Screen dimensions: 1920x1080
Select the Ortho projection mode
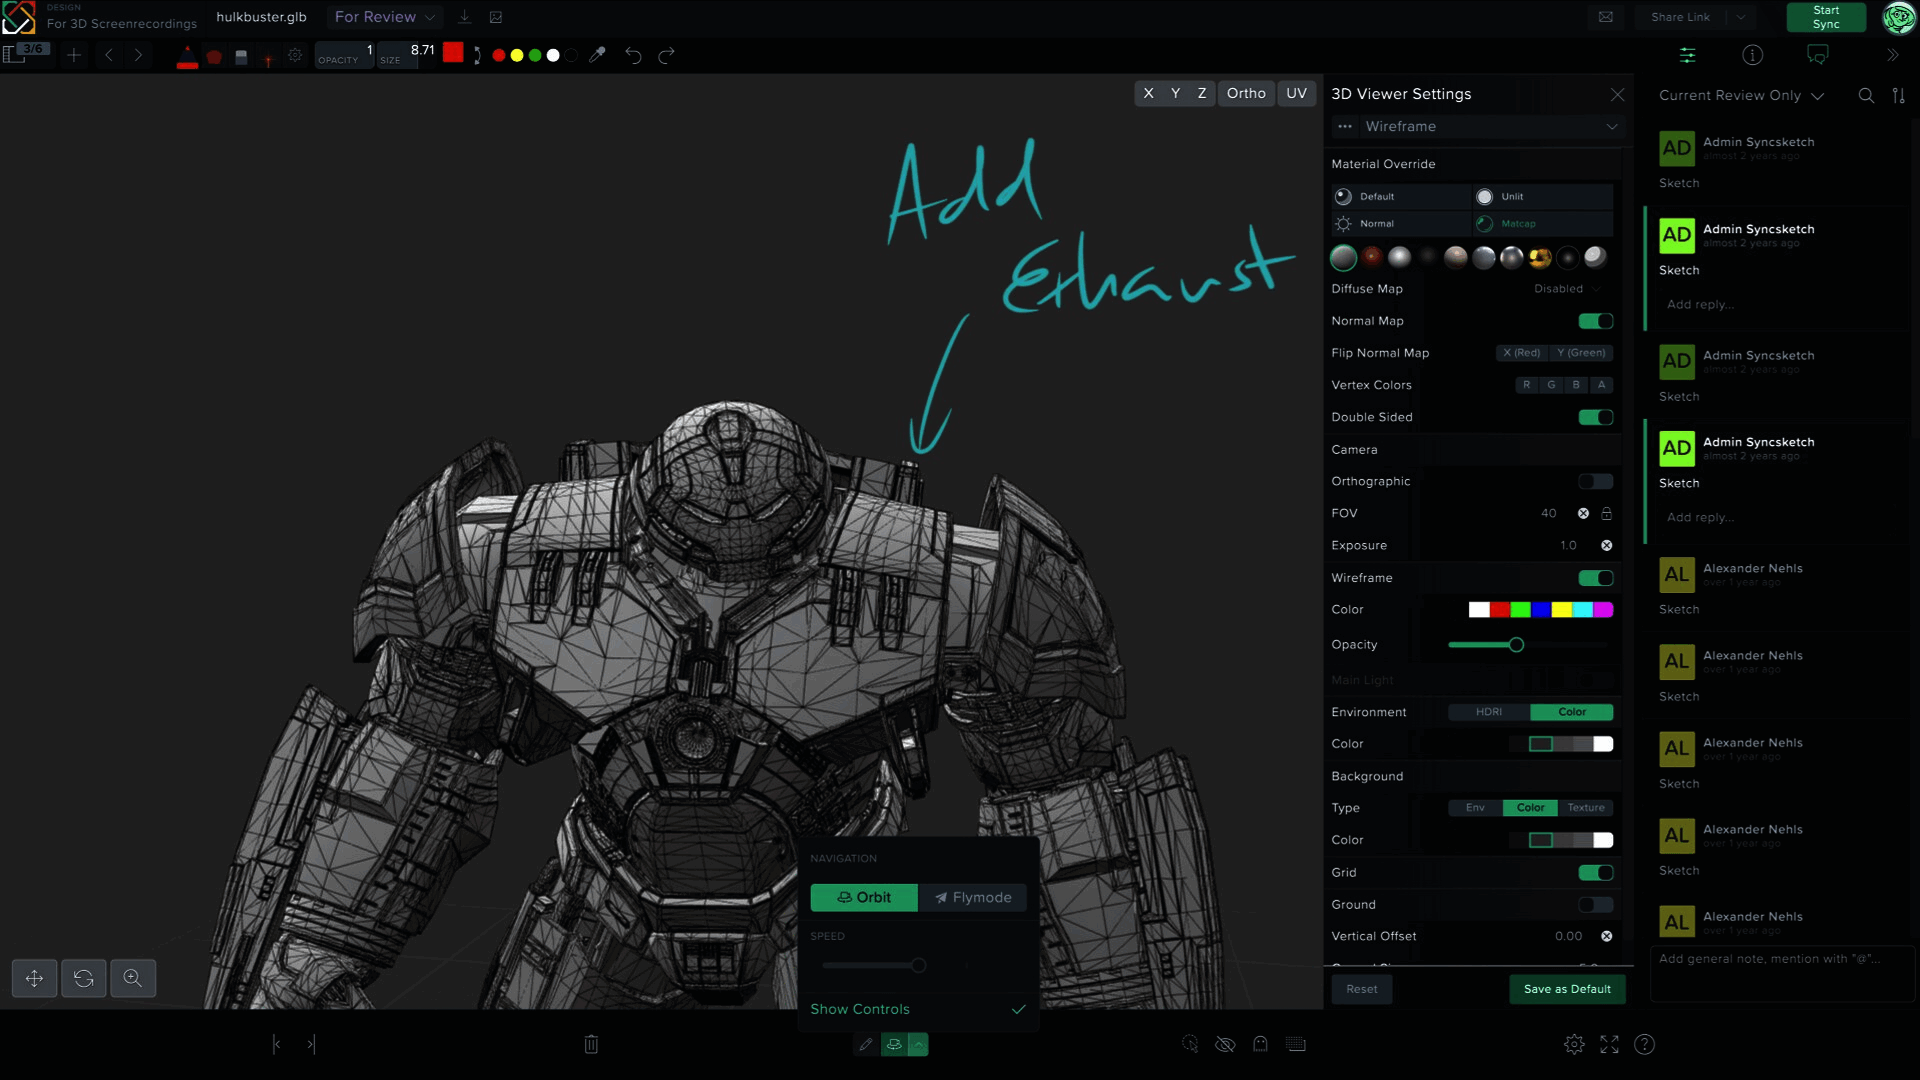[x=1246, y=93]
